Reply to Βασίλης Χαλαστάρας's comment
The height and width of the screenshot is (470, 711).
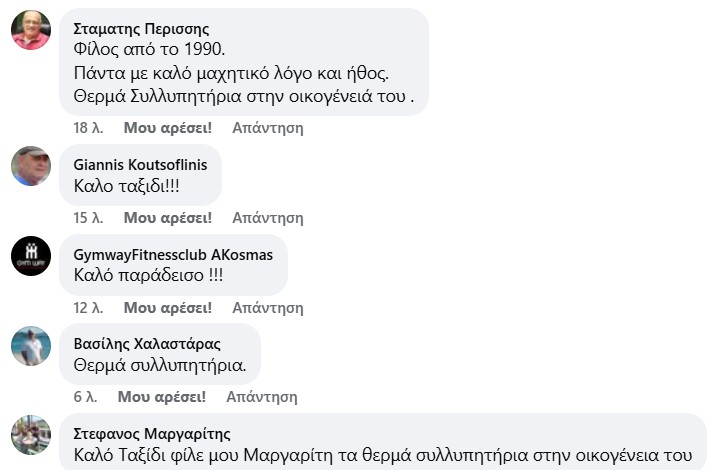coord(261,396)
